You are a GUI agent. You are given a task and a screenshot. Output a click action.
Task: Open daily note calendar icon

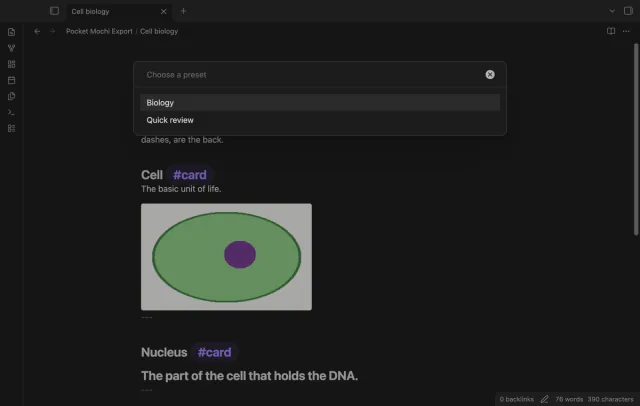[11, 80]
